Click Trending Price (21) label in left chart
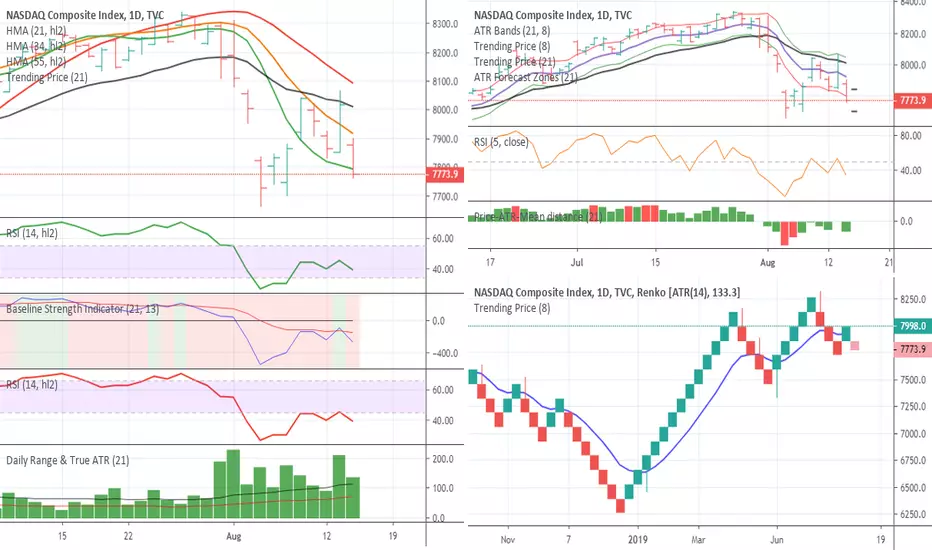932x550 pixels. tap(47, 77)
